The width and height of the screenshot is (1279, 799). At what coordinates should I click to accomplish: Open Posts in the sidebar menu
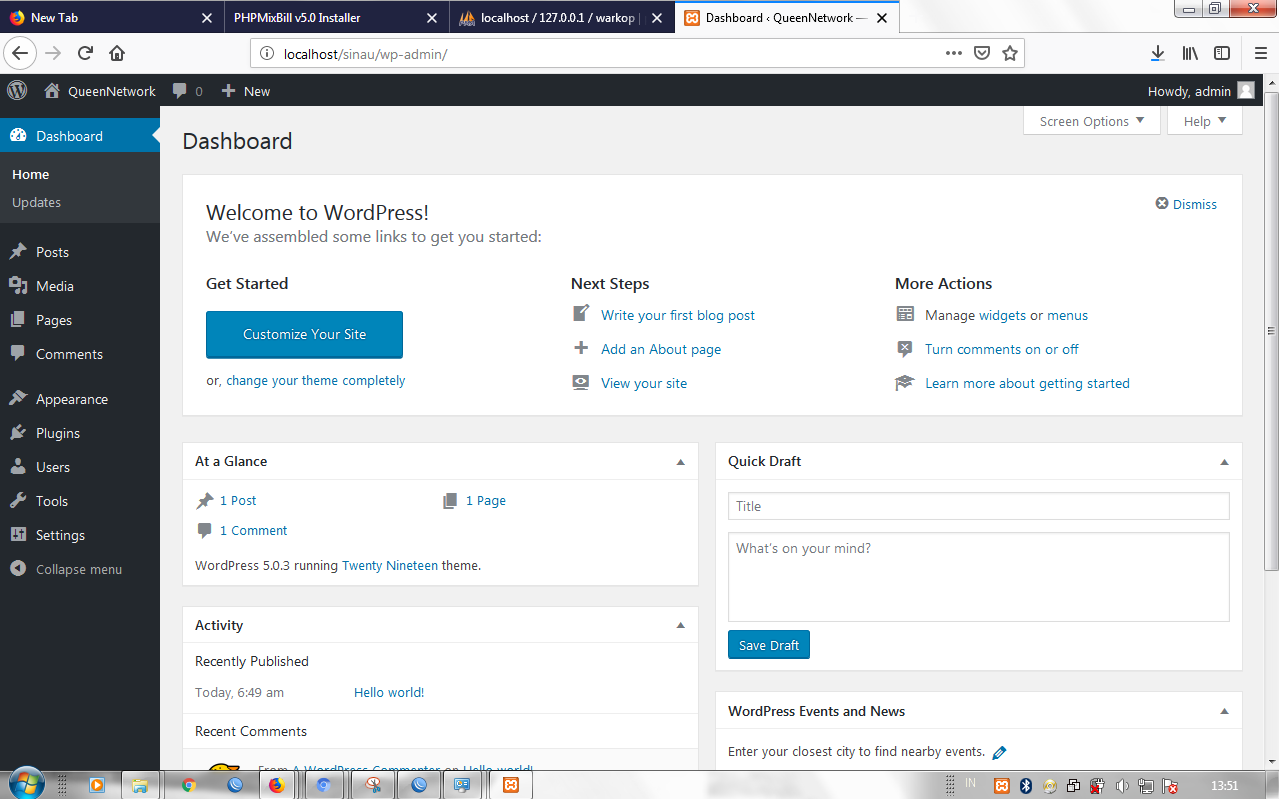(x=80, y=252)
